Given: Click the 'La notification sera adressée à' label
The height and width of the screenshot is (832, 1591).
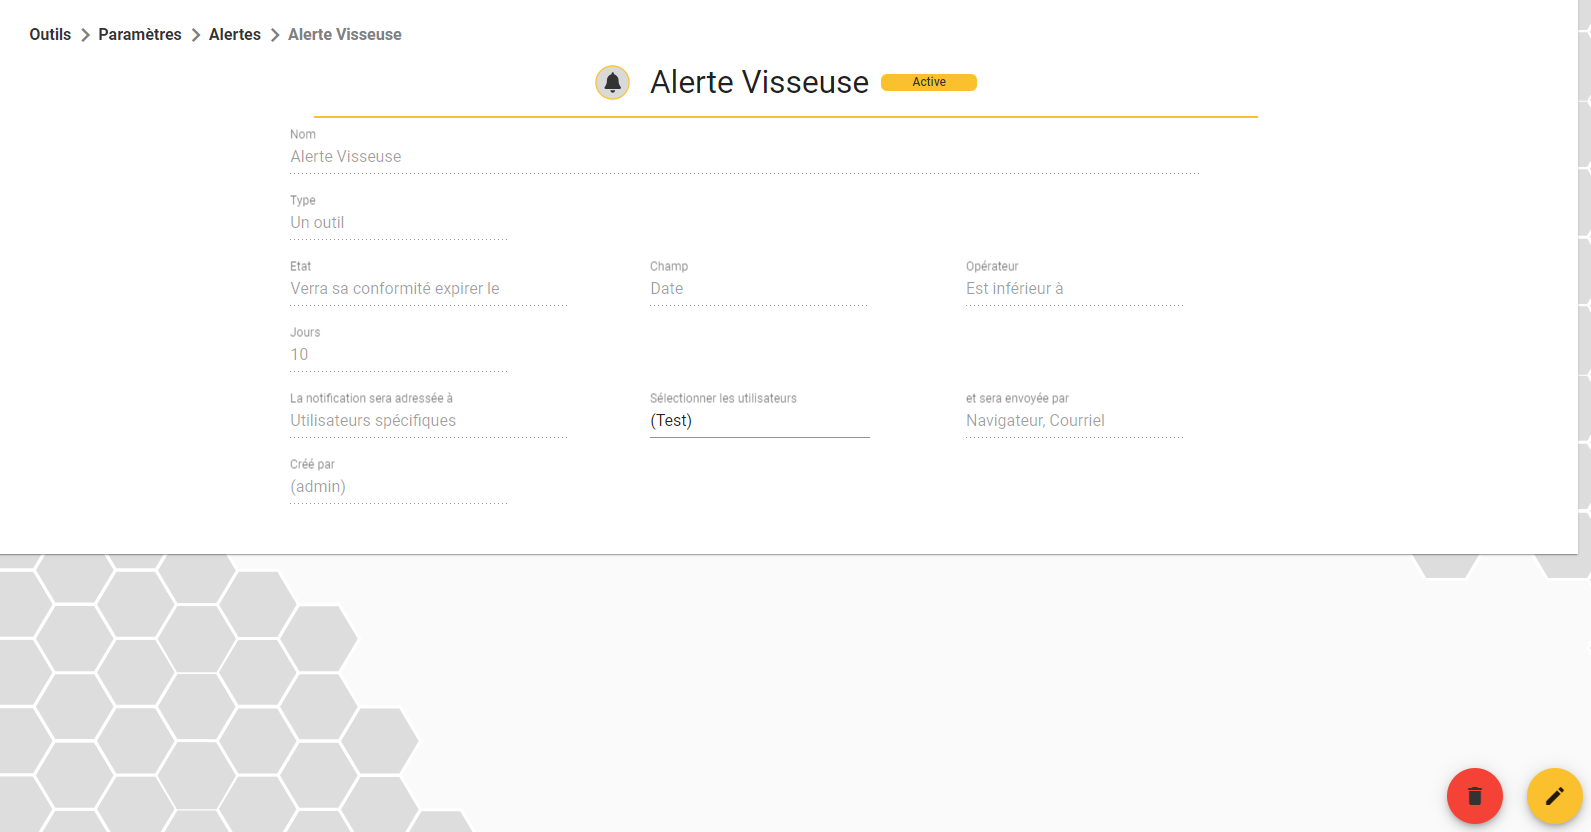Looking at the screenshot, I should [371, 398].
